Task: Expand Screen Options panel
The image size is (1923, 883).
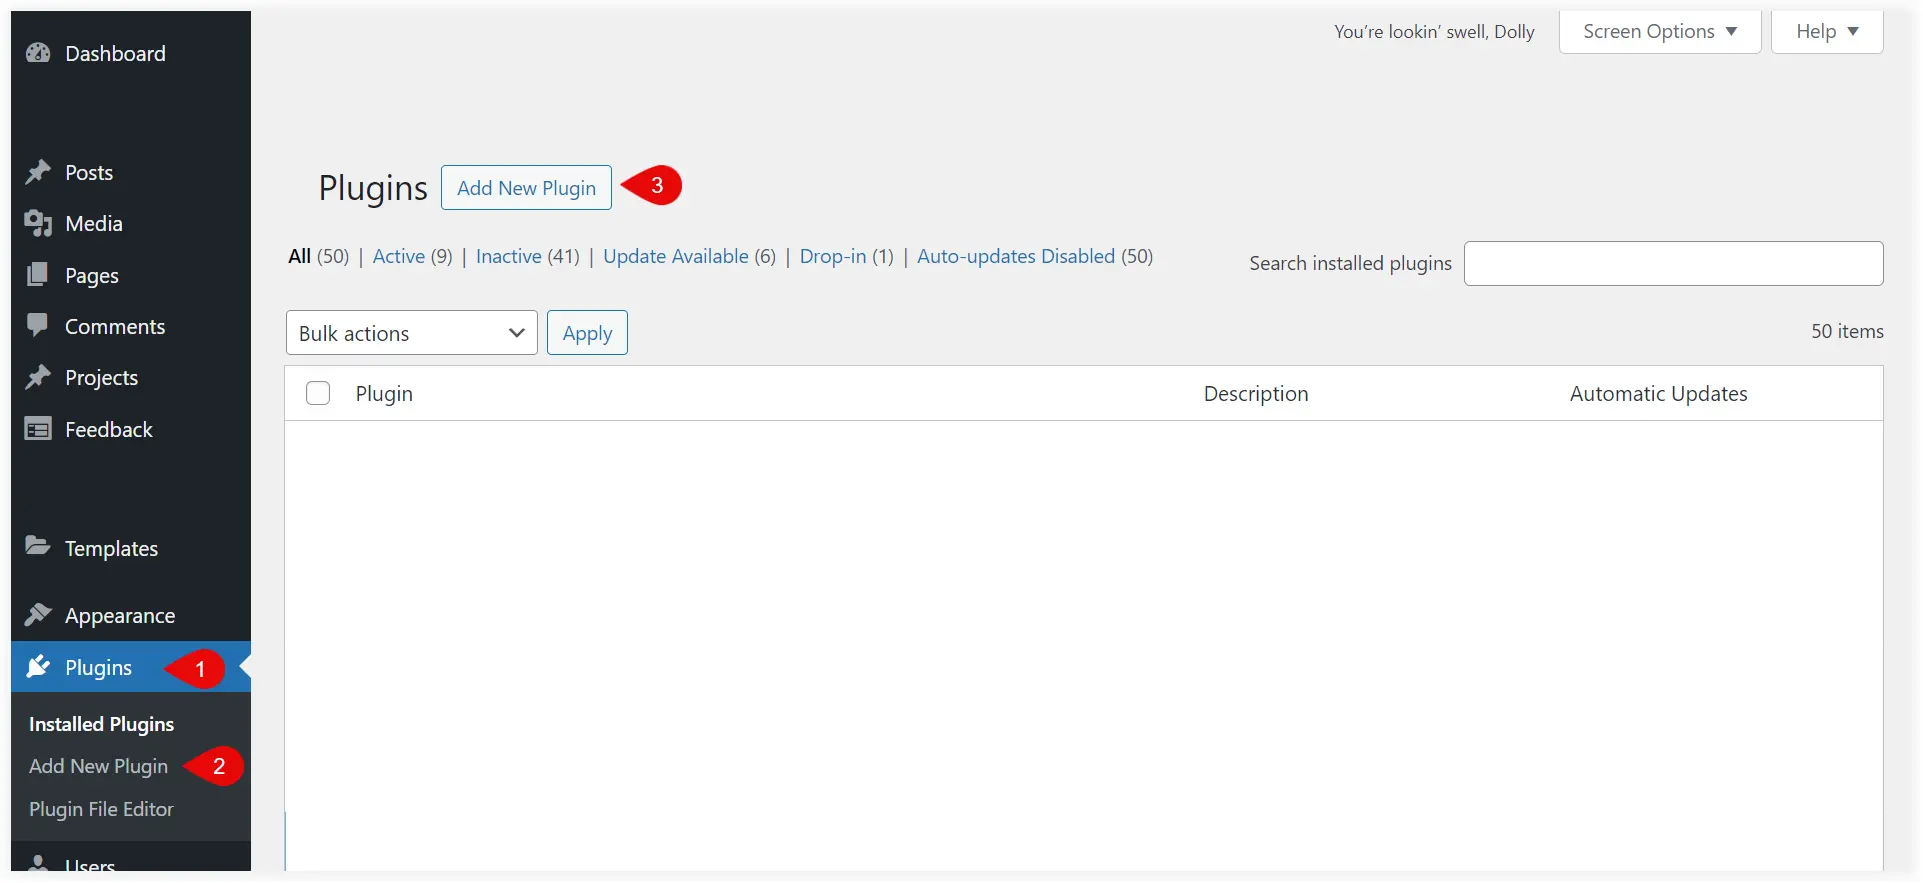Action: (1660, 31)
